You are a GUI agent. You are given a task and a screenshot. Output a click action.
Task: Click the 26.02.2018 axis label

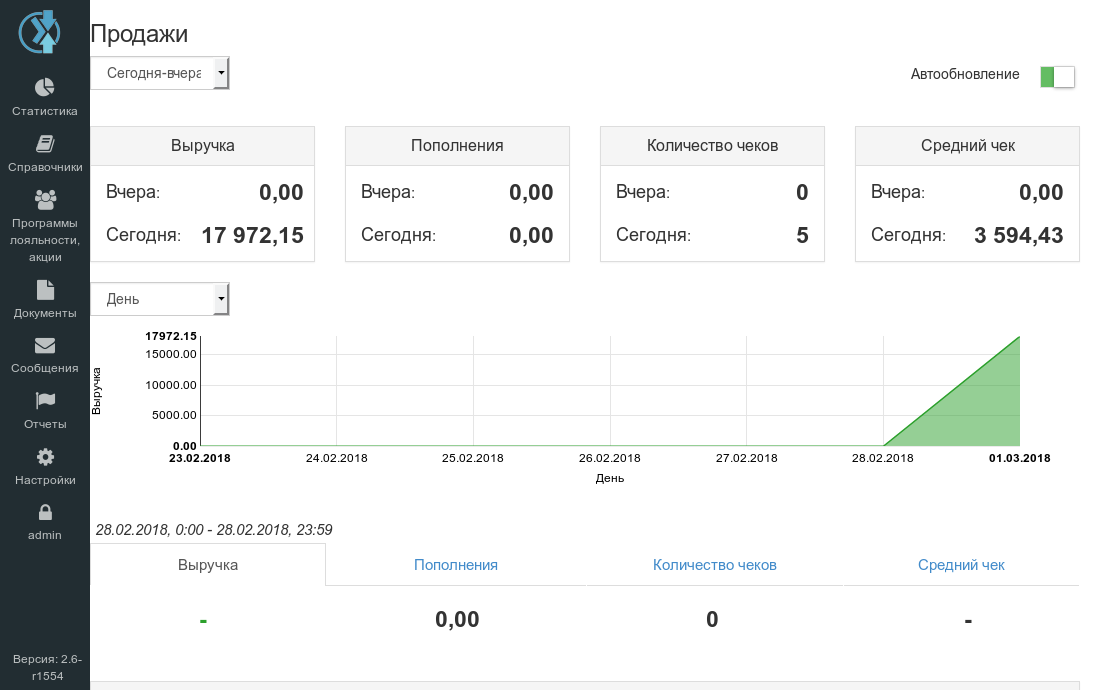[x=610, y=458]
